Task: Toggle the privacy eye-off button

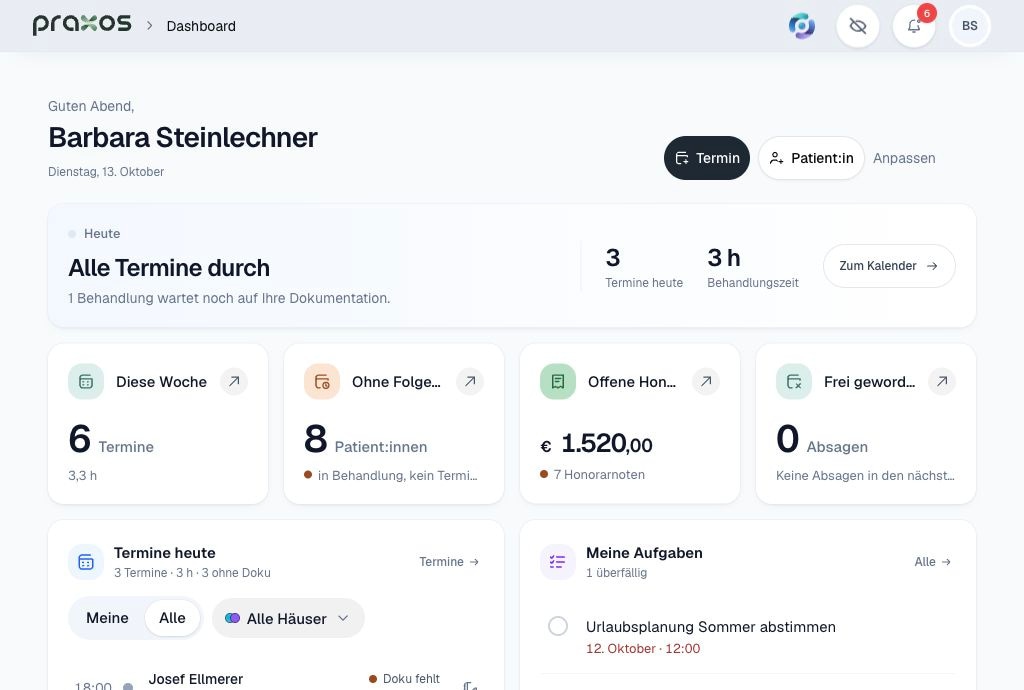Action: pyautogui.click(x=857, y=26)
